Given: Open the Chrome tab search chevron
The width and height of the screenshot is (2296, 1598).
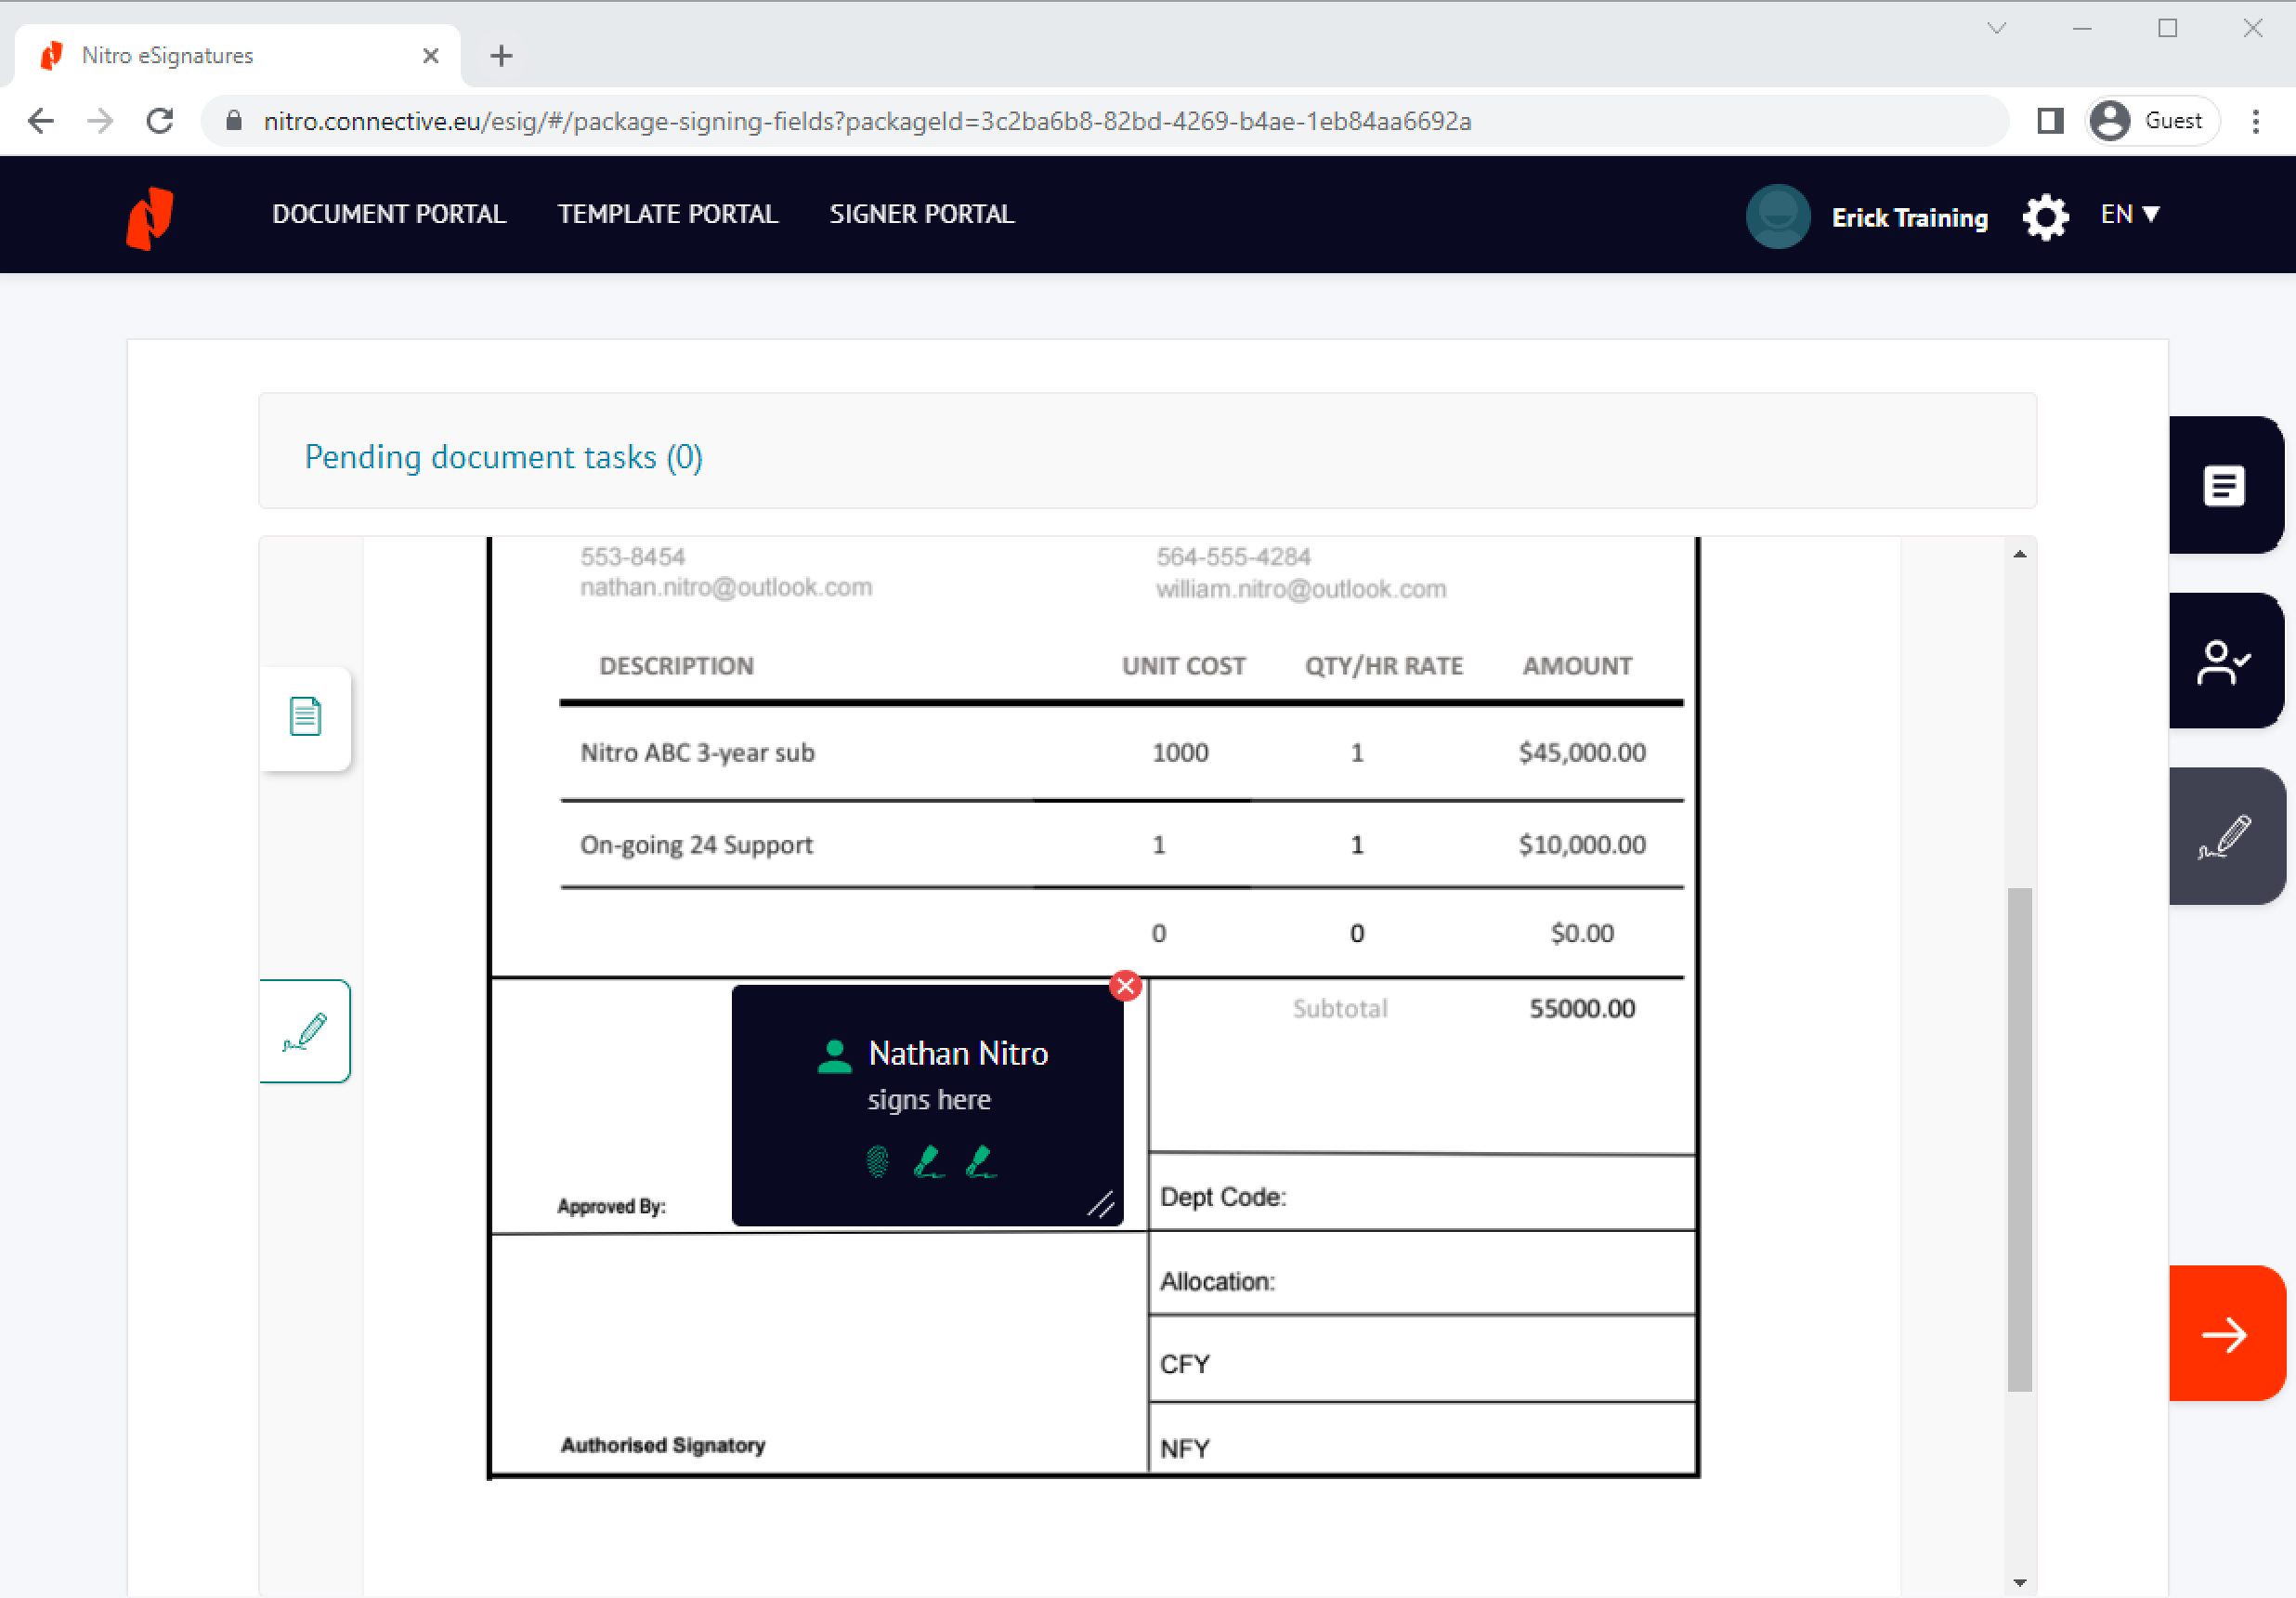Looking at the screenshot, I should click(x=1996, y=28).
